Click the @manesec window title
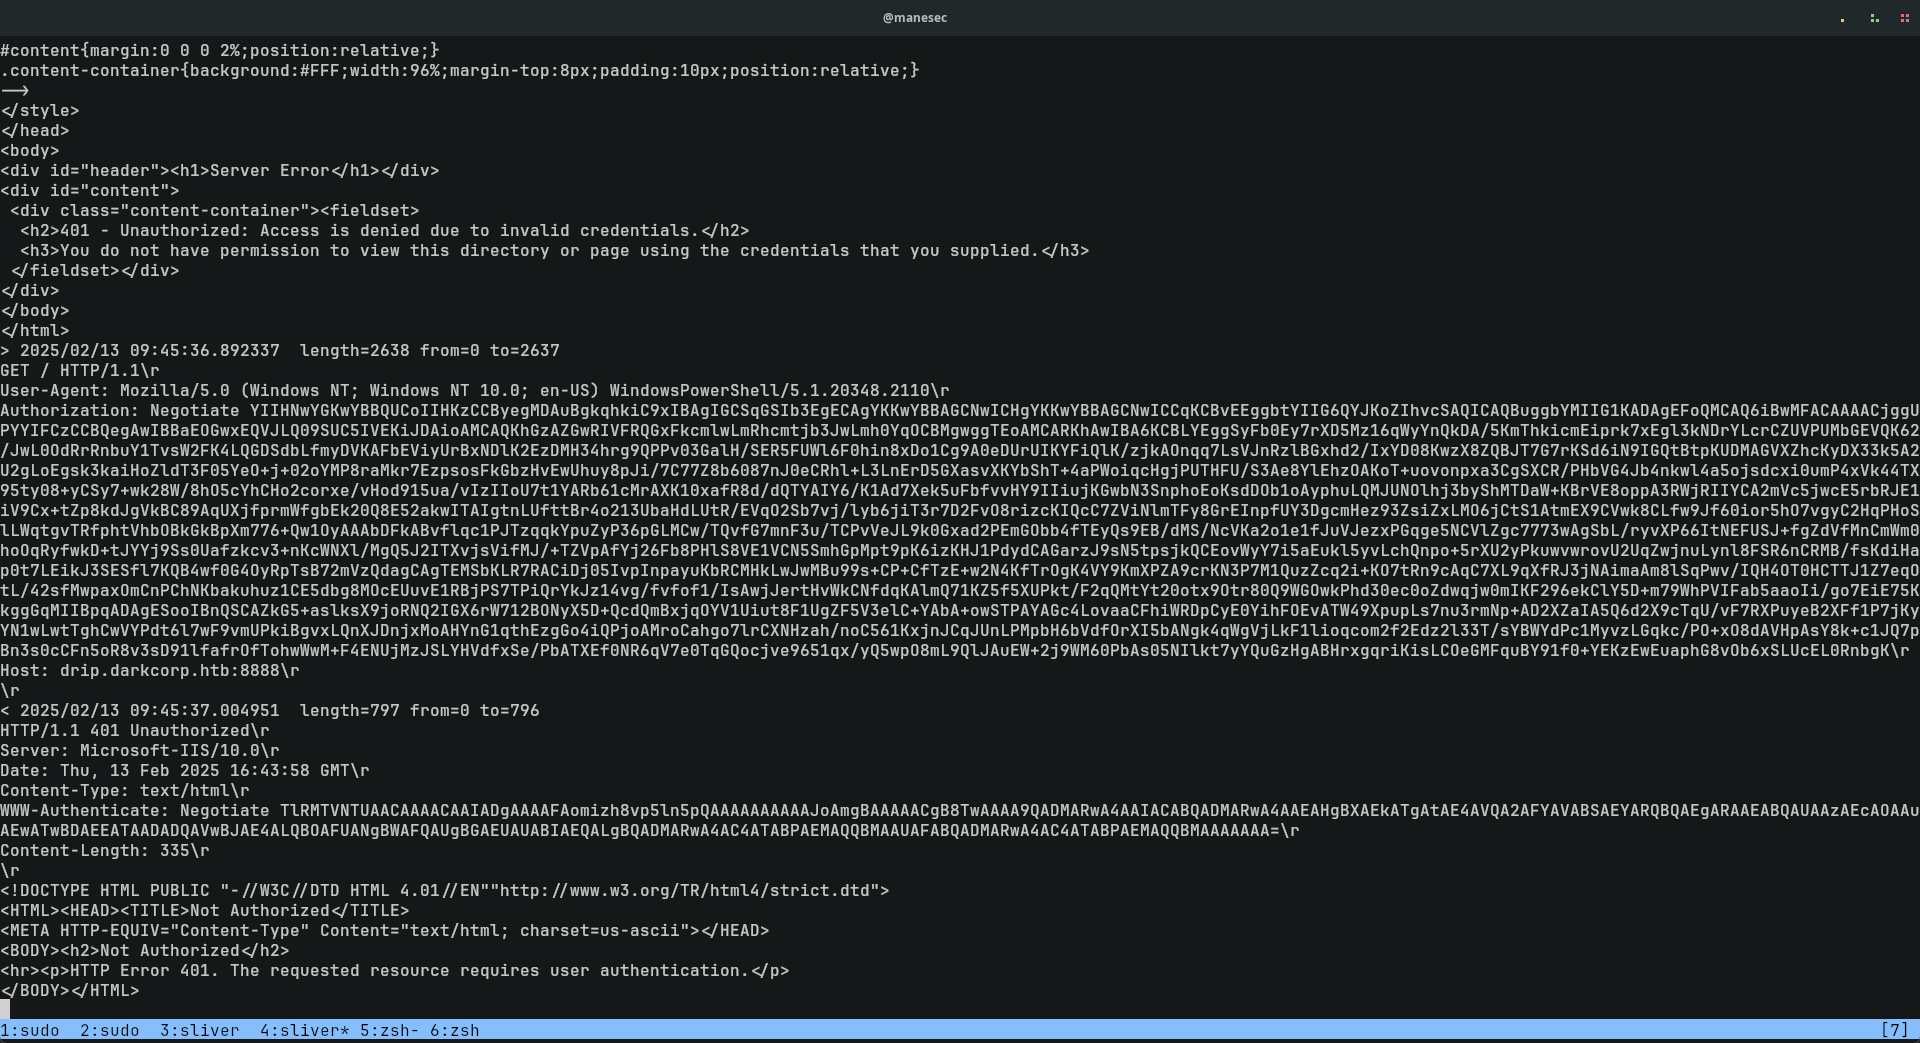 [x=914, y=18]
